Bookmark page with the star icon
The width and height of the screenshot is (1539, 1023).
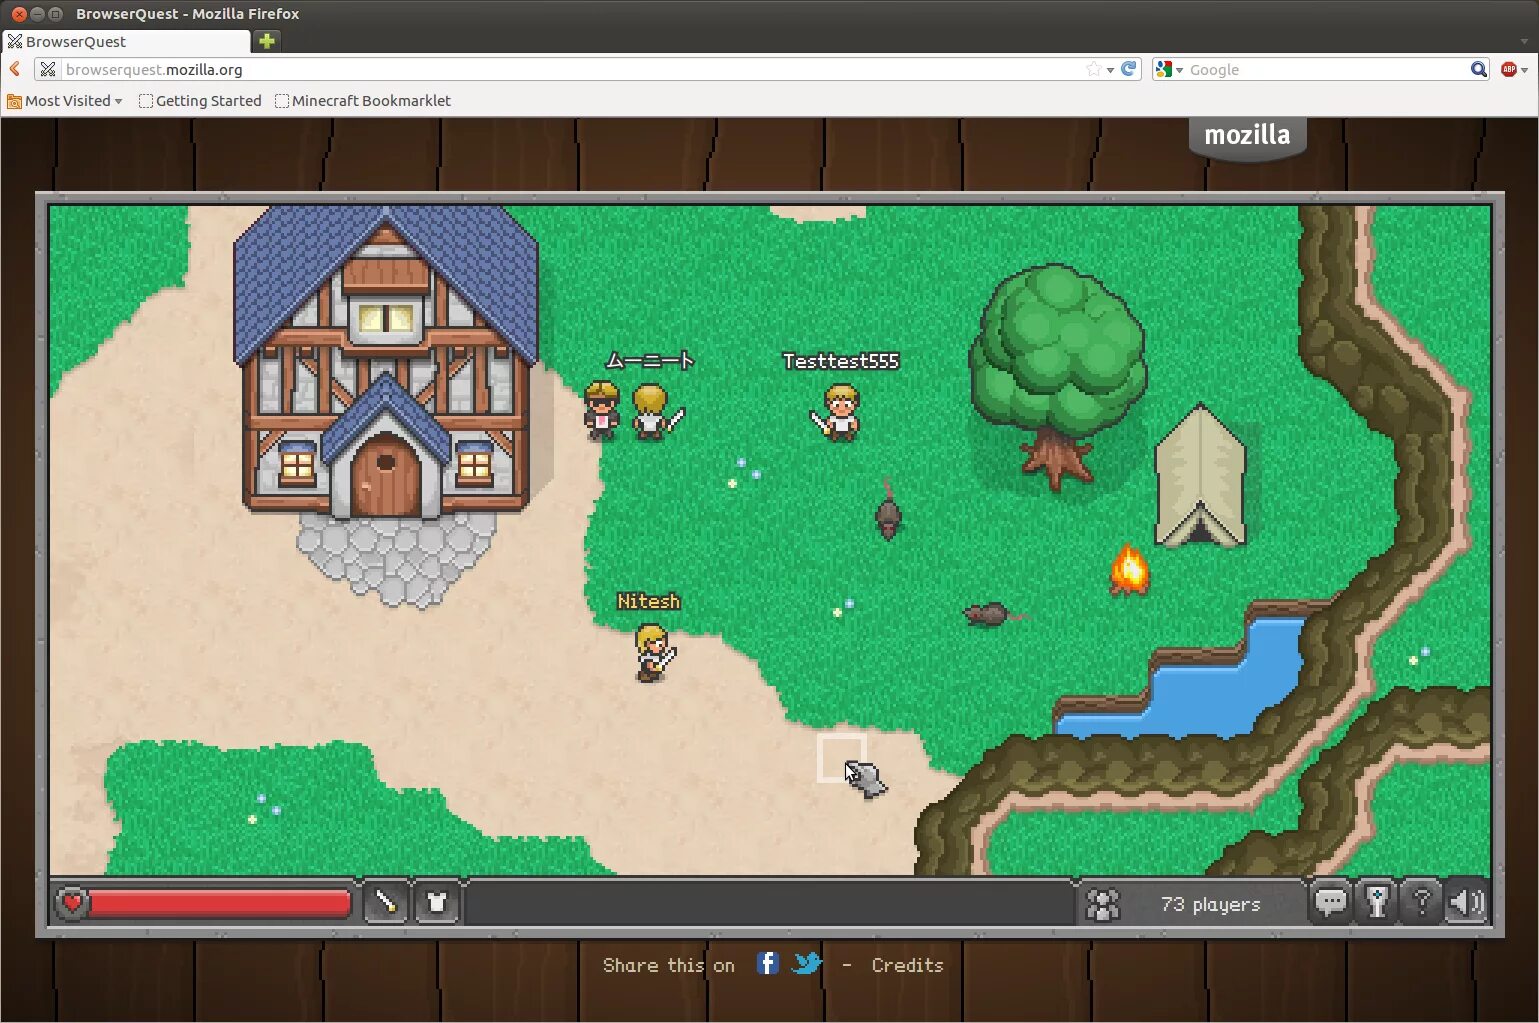click(1094, 69)
